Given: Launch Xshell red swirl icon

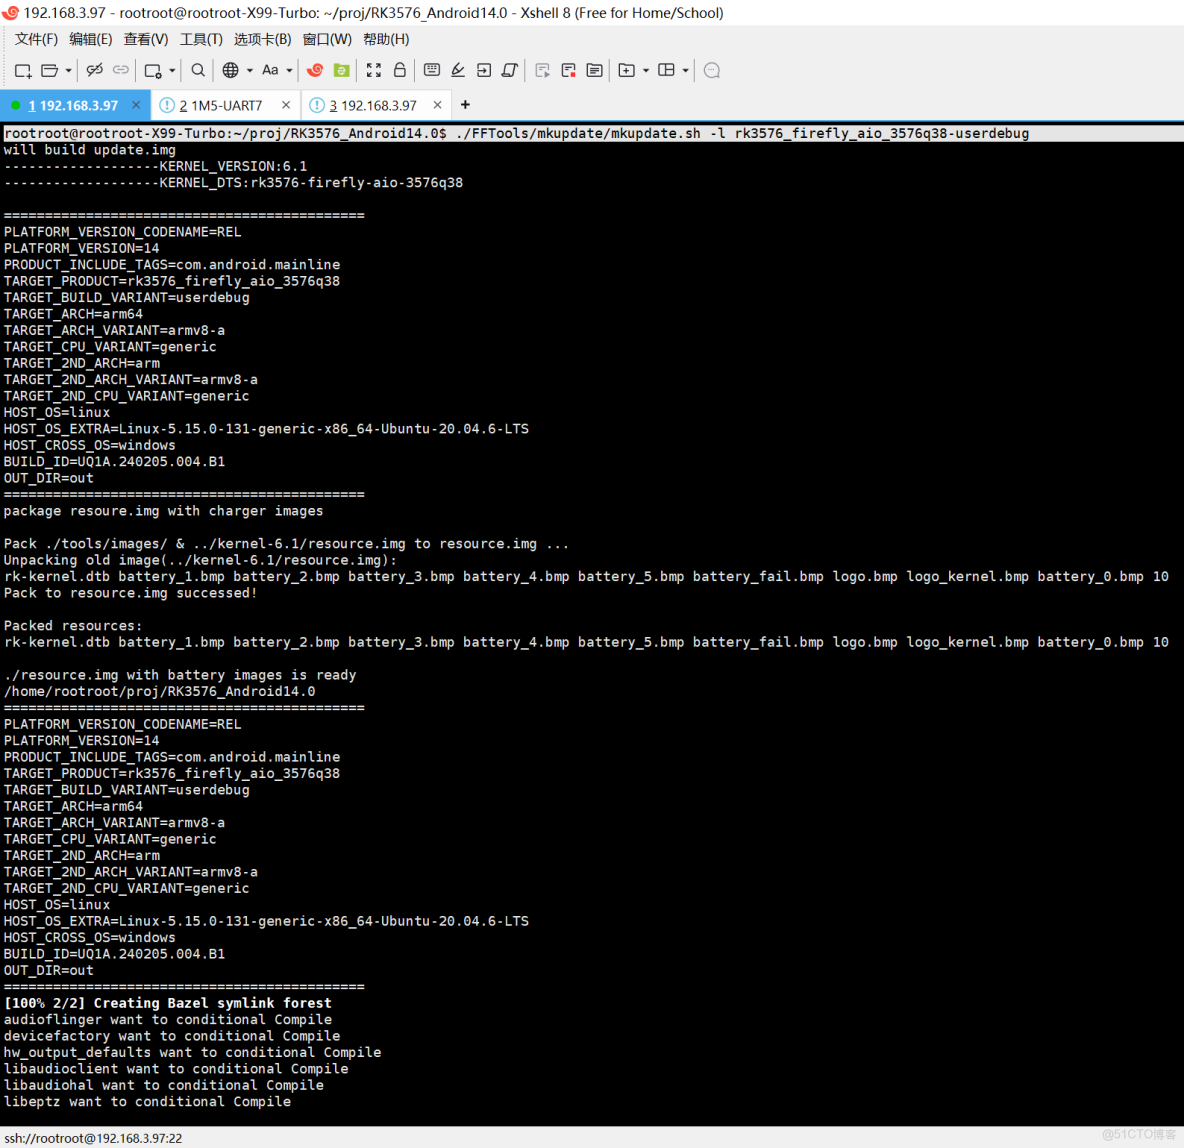Looking at the screenshot, I should click(x=315, y=70).
